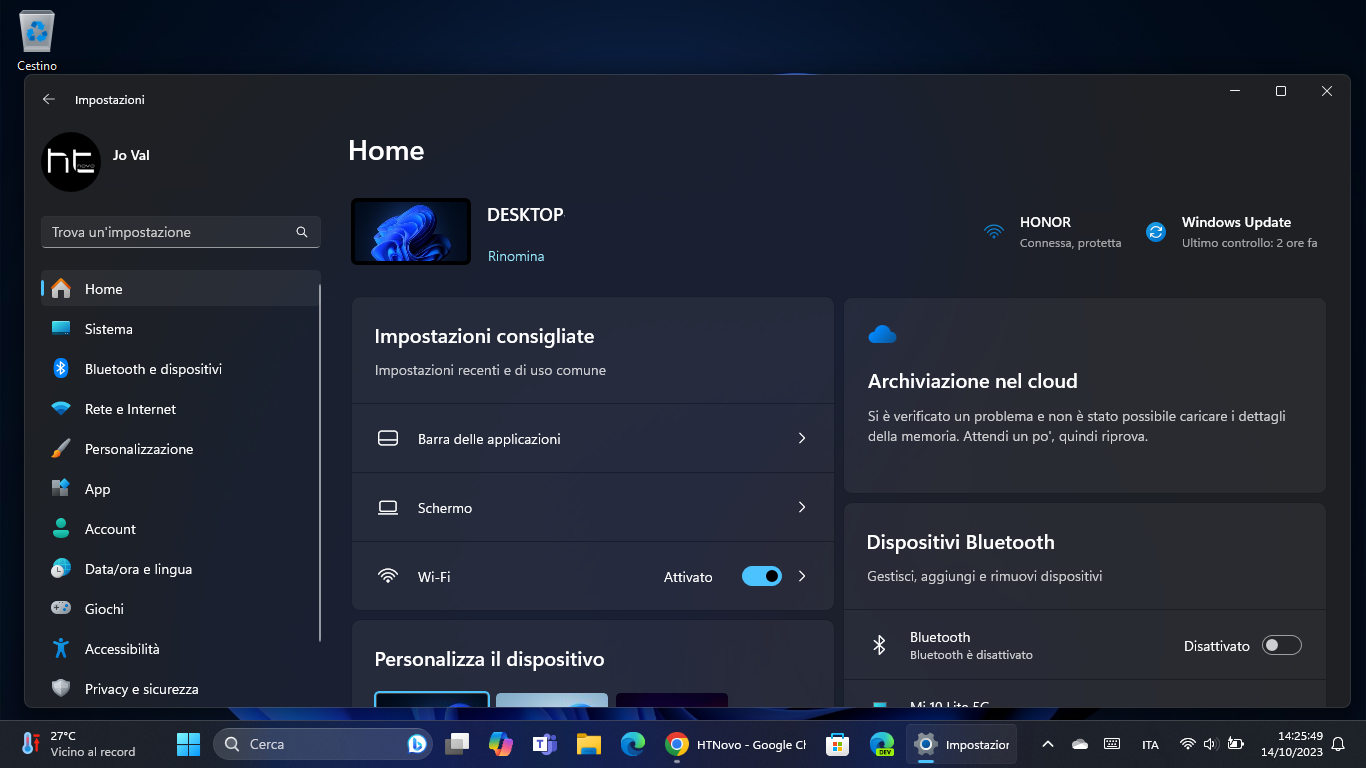Open the clock and date flyout
Screen dimensions: 1366x768
tap(1292, 744)
